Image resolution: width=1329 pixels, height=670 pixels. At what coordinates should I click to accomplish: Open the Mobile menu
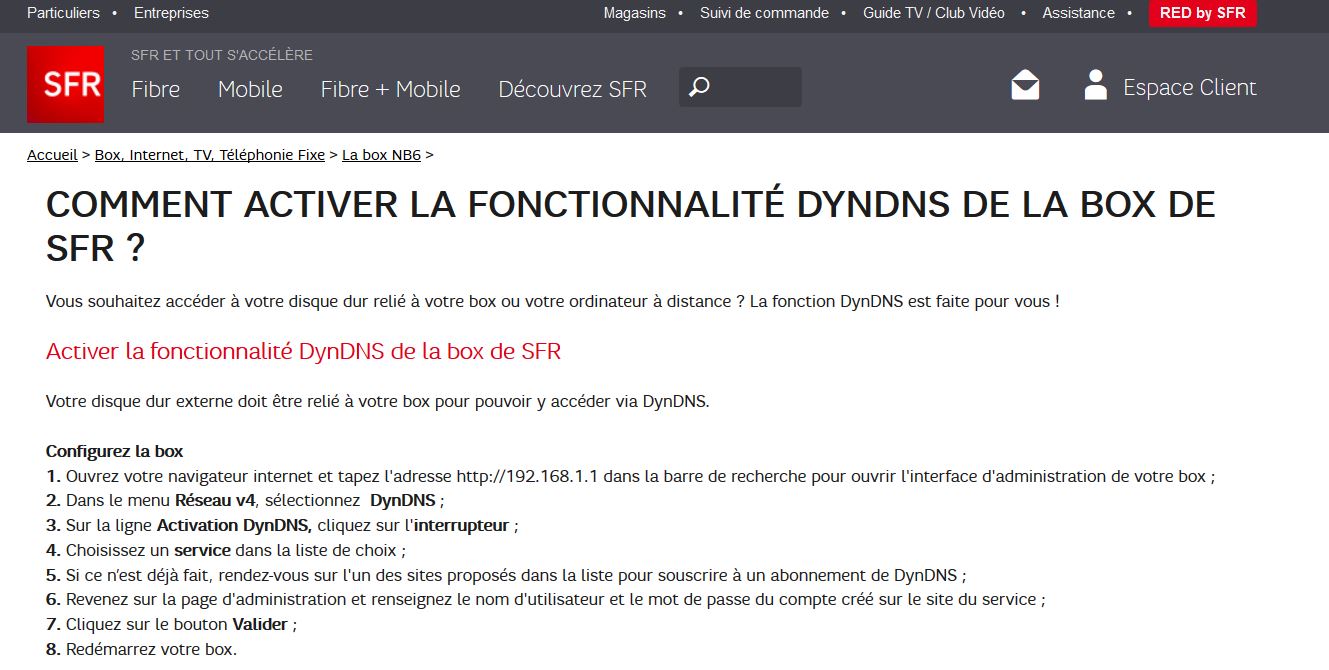250,89
